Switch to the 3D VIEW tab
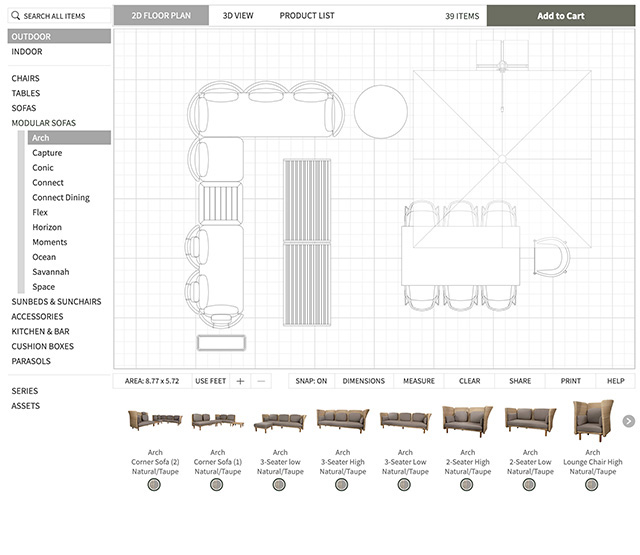The height and width of the screenshot is (555, 640). coord(238,16)
